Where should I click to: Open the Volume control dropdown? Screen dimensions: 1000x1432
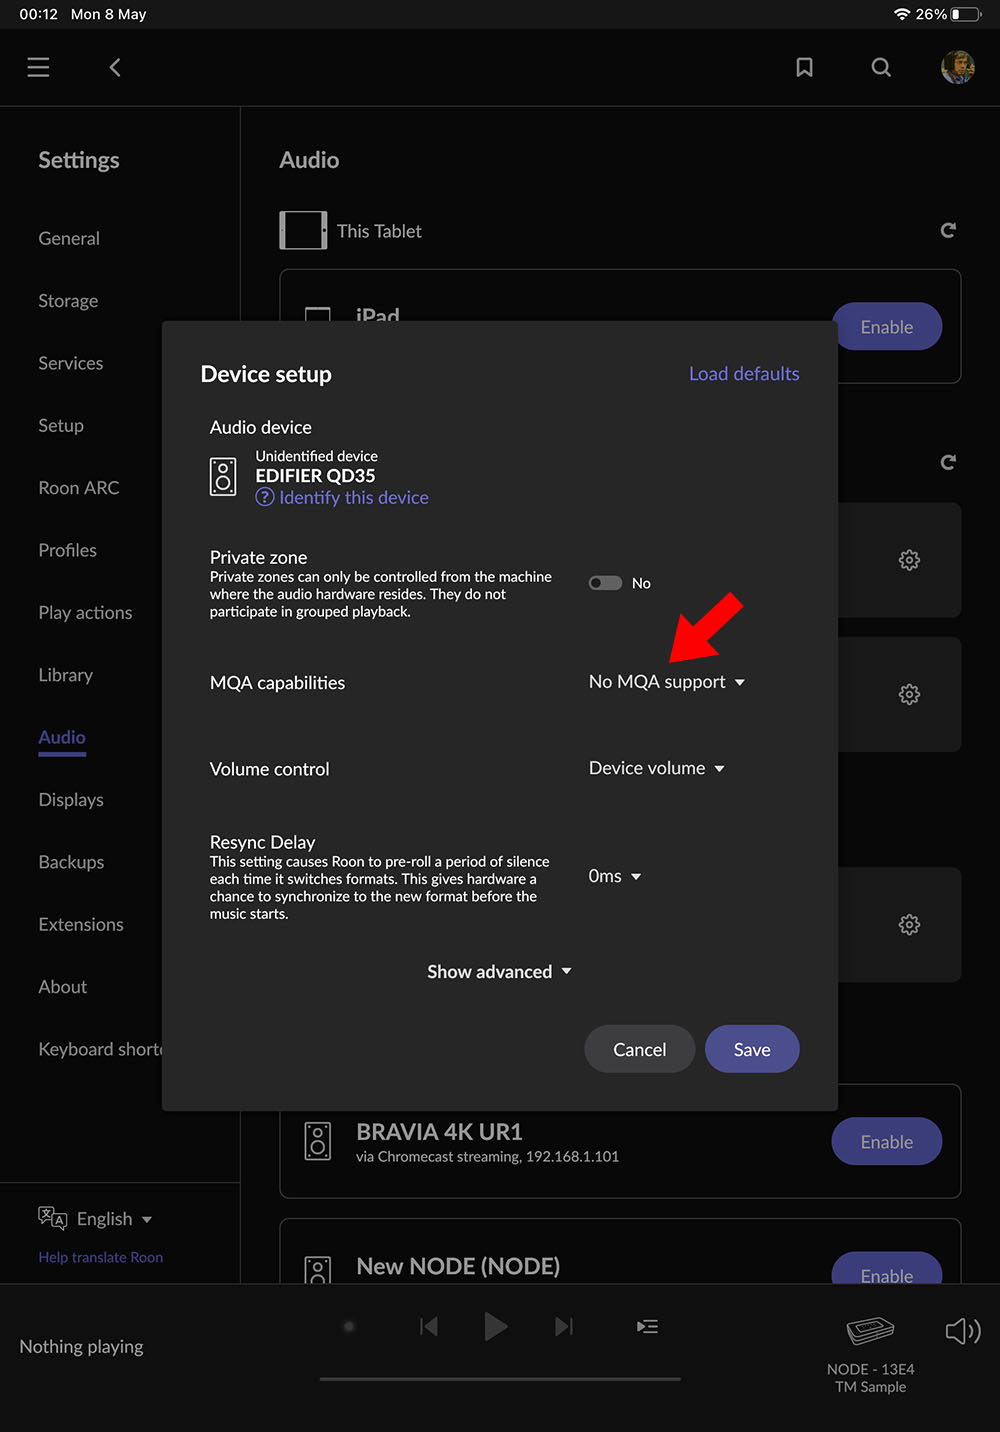pos(656,768)
